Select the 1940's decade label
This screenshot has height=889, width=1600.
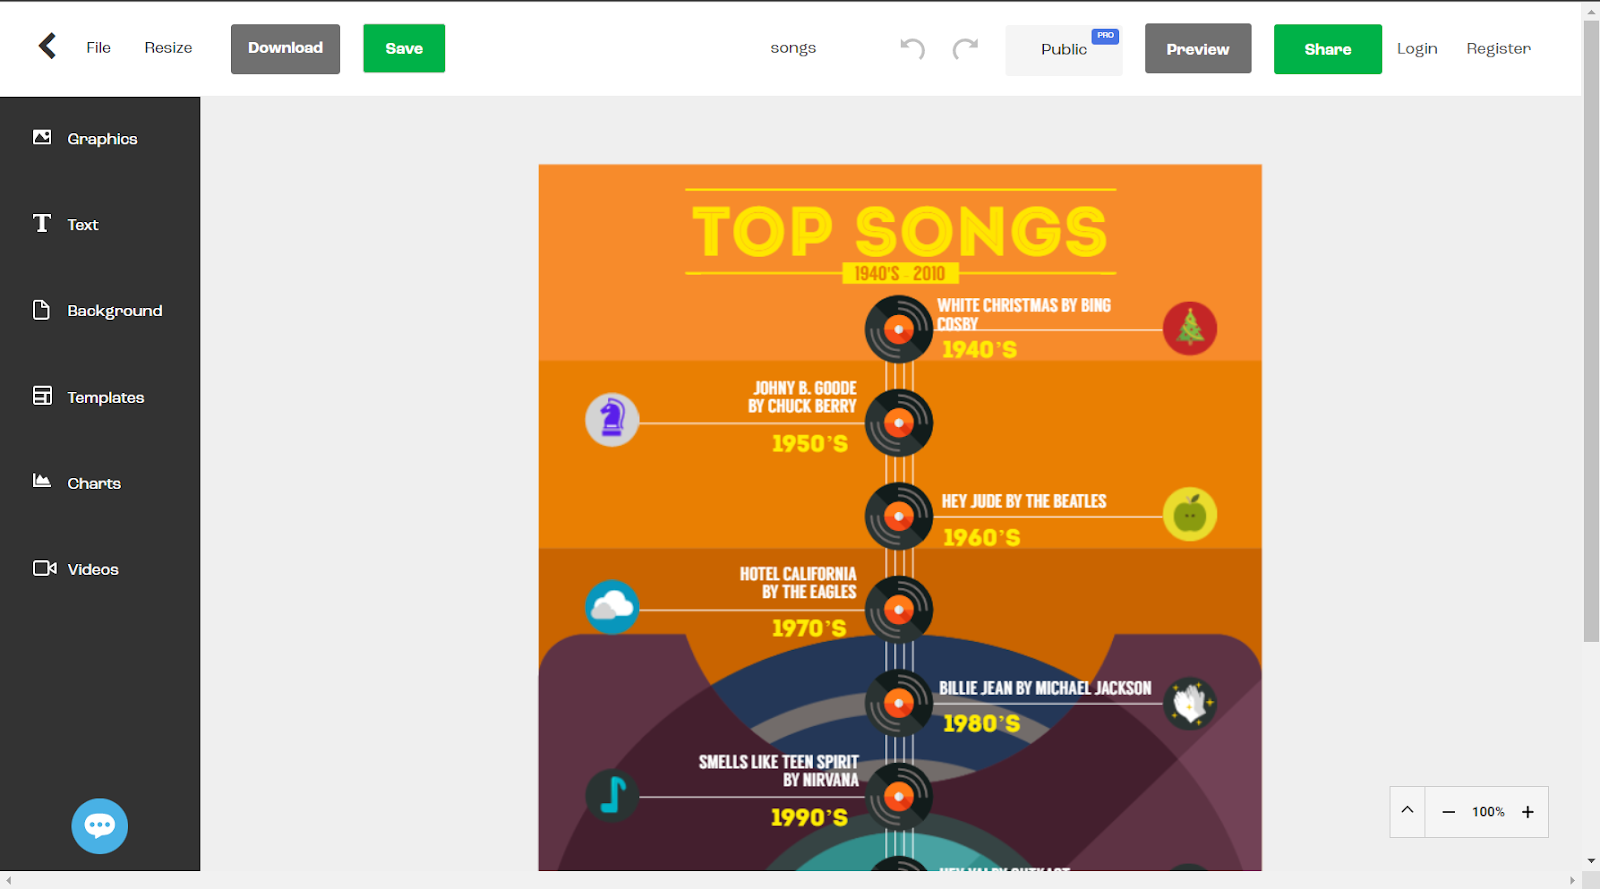coord(980,349)
